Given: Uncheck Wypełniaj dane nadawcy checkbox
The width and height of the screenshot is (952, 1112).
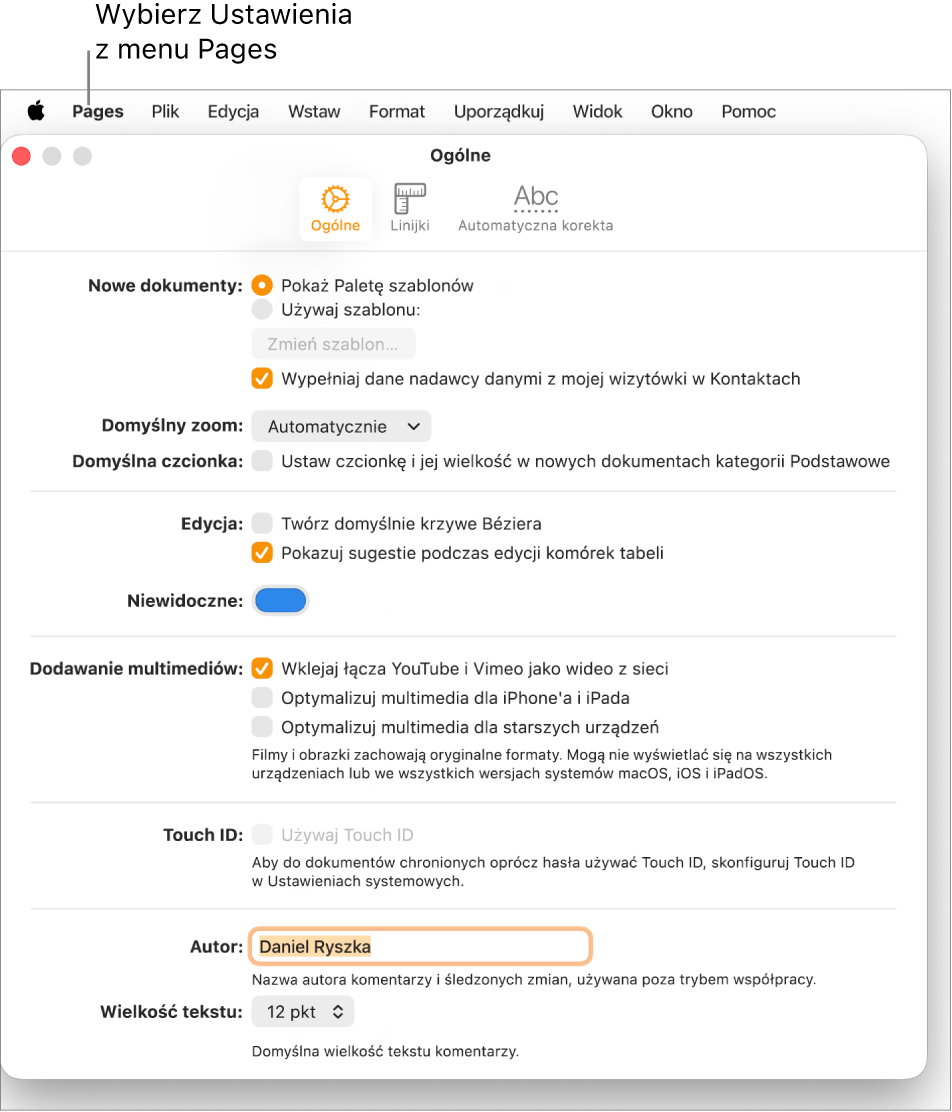Looking at the screenshot, I should 262,379.
